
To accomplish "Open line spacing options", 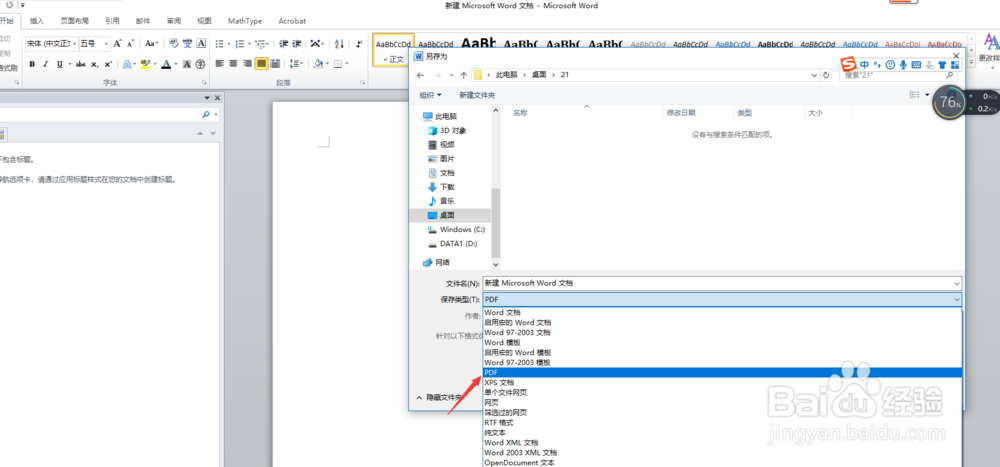I will point(296,64).
